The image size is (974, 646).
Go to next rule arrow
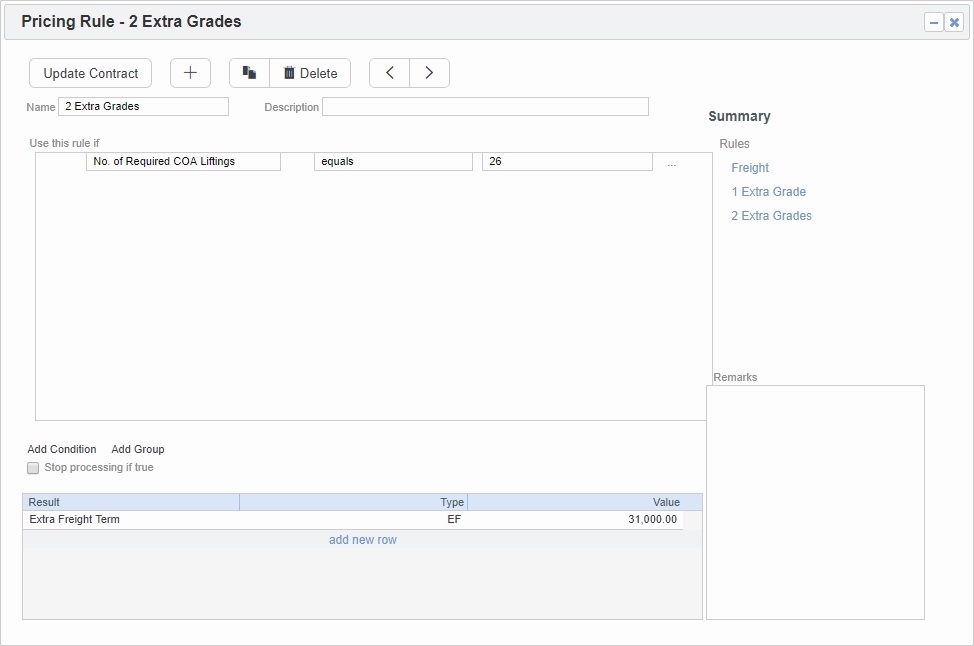point(429,73)
